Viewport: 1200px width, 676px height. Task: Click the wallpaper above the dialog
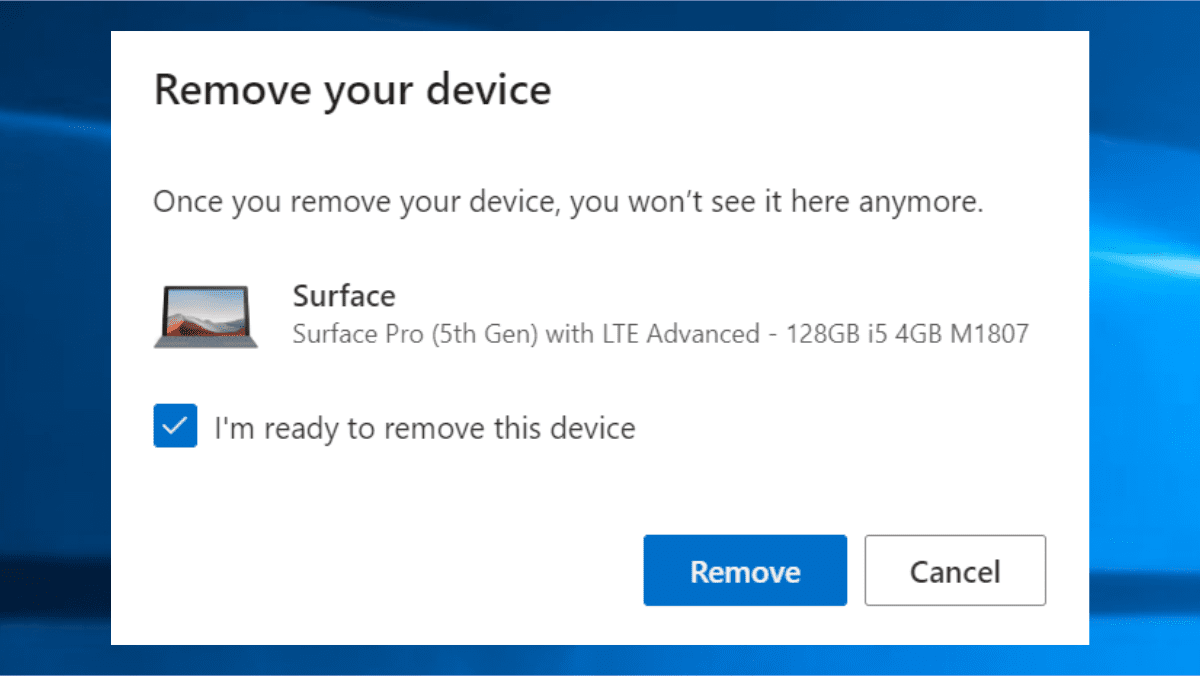[x=600, y=15]
